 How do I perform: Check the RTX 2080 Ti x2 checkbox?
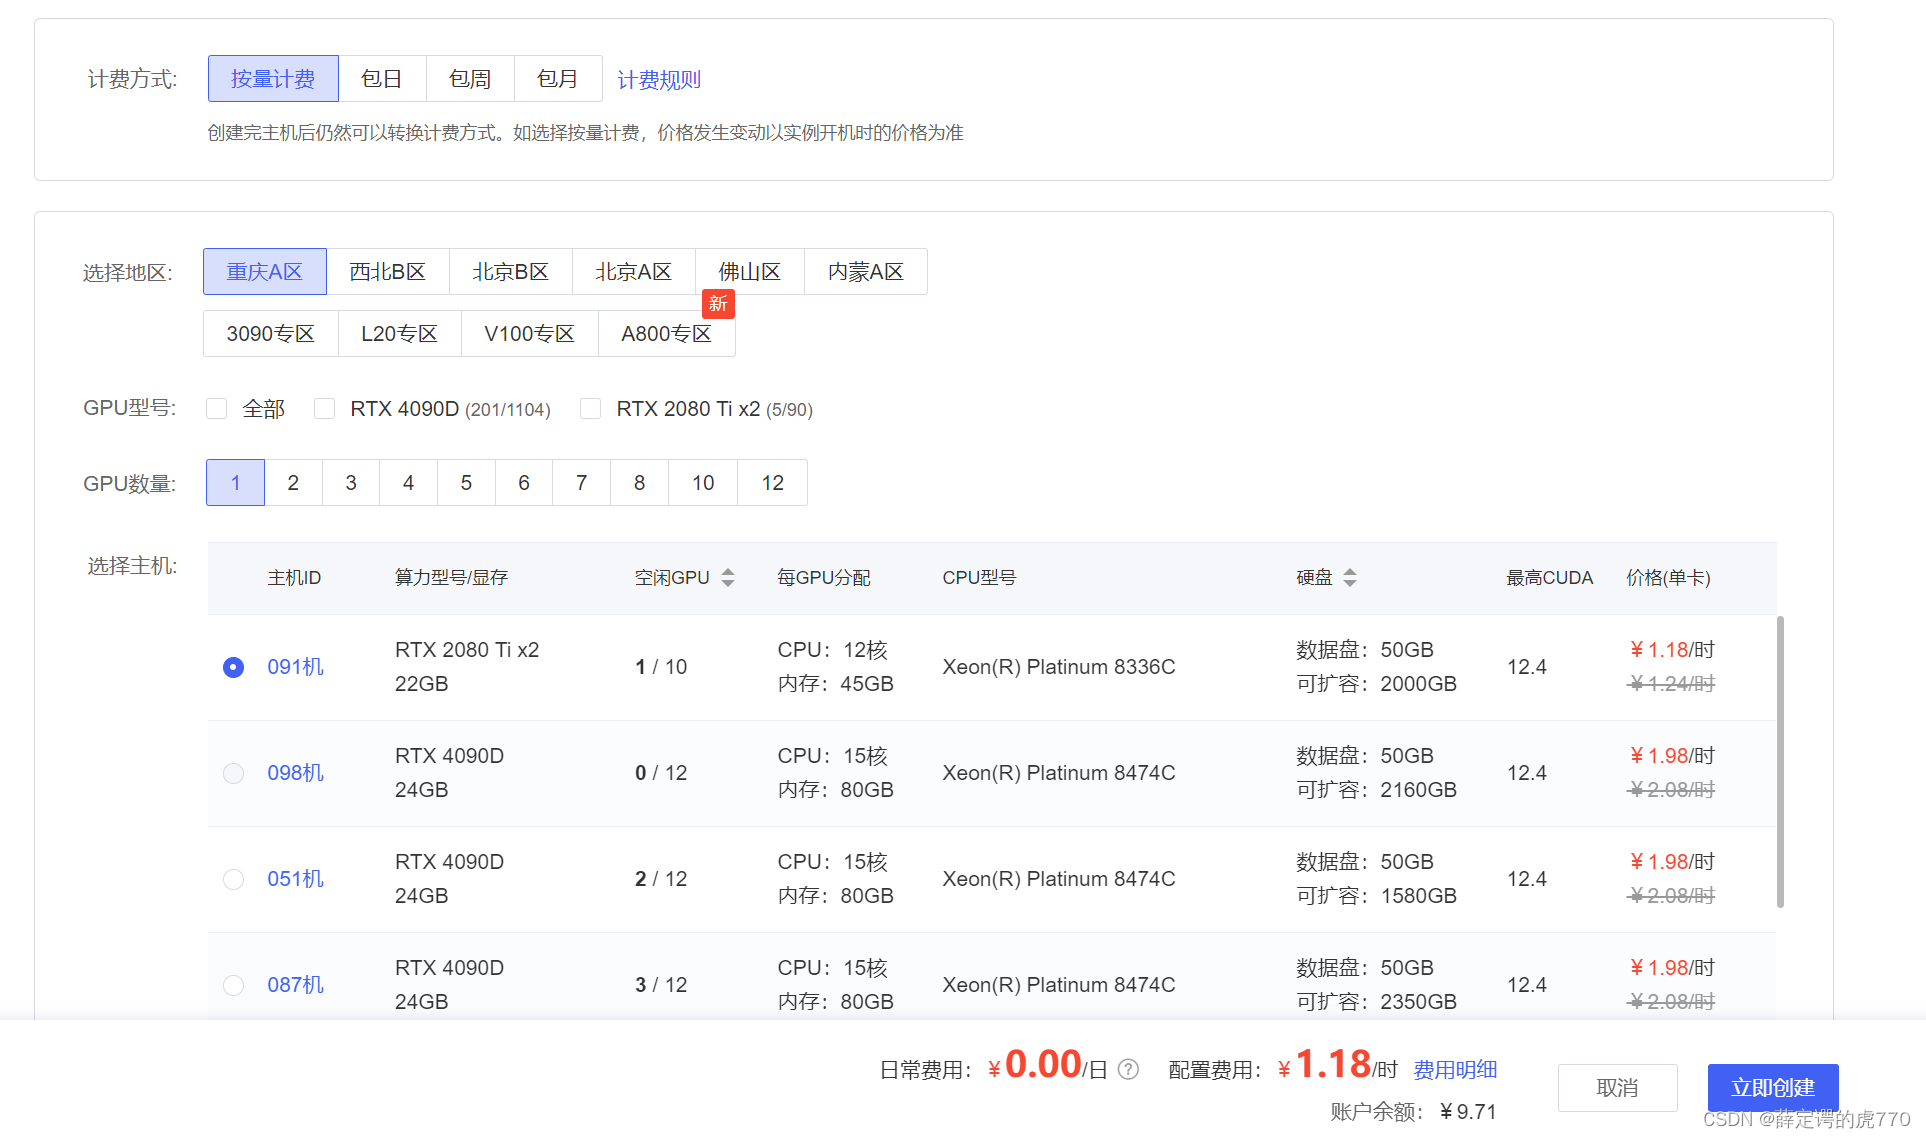(x=591, y=409)
